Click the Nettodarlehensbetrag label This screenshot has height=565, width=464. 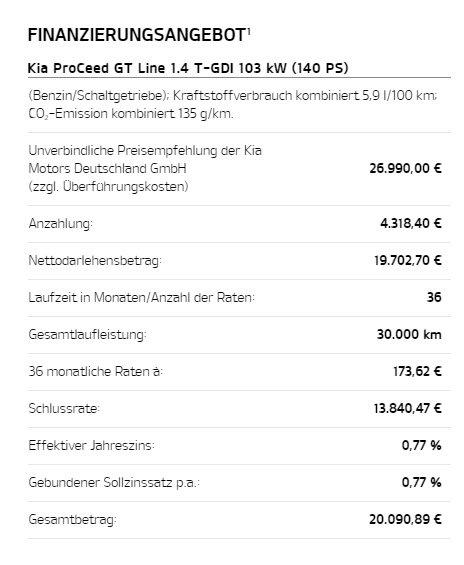tap(95, 261)
